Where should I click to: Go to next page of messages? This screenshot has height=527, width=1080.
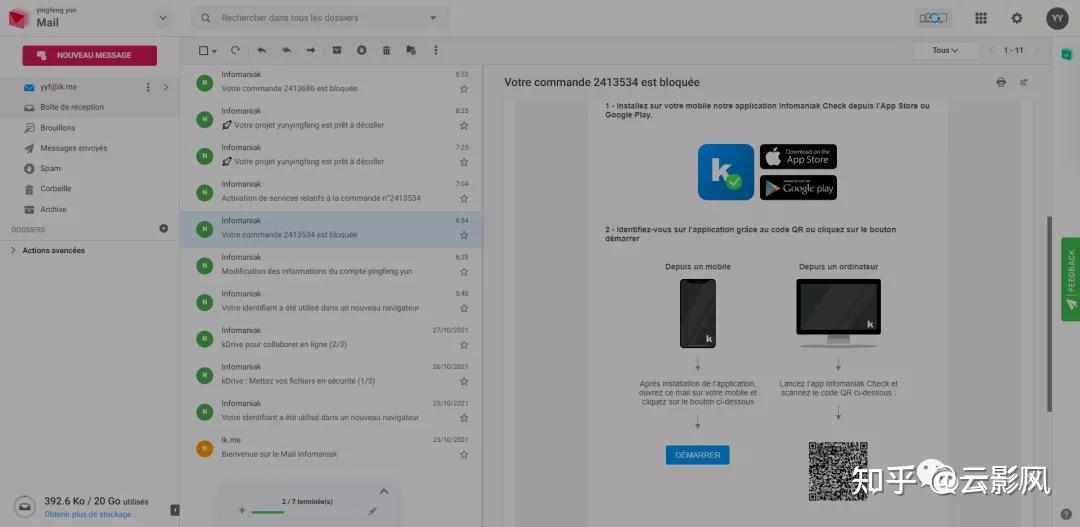pyautogui.click(x=1037, y=50)
